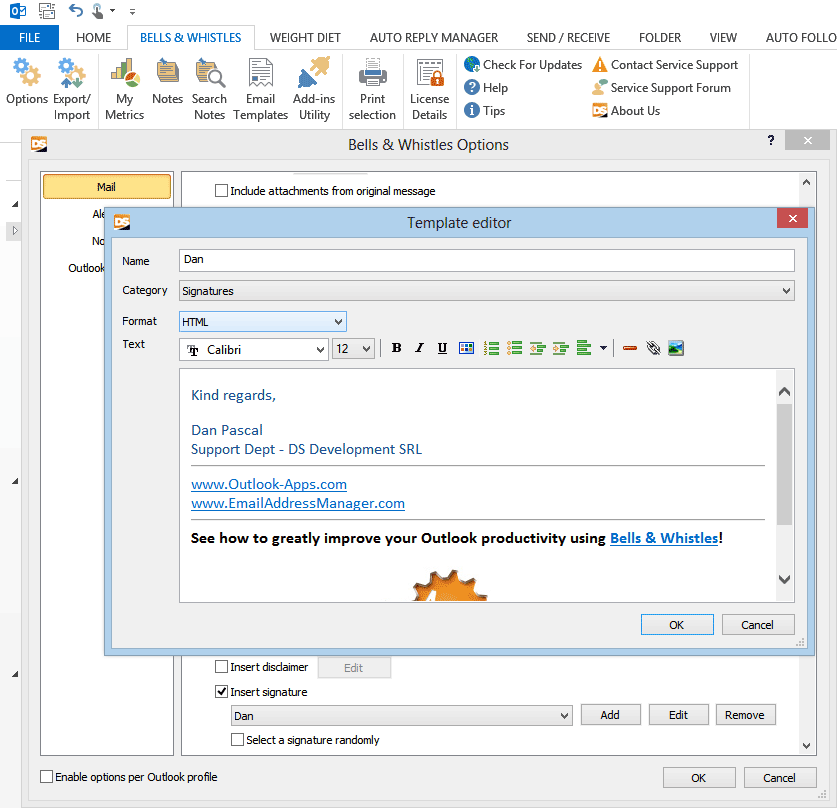This screenshot has width=837, height=808.
Task: Open the signature dropdown showing Dan
Action: coord(401,716)
